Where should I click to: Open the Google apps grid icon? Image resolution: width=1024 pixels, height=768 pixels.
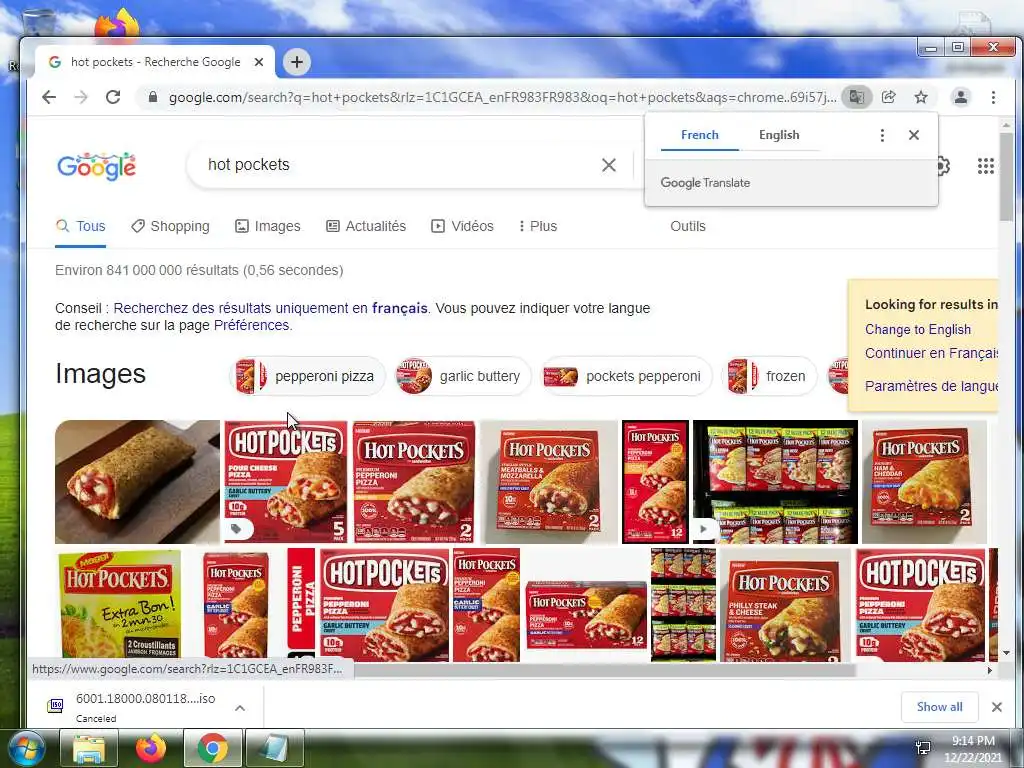pos(985,166)
